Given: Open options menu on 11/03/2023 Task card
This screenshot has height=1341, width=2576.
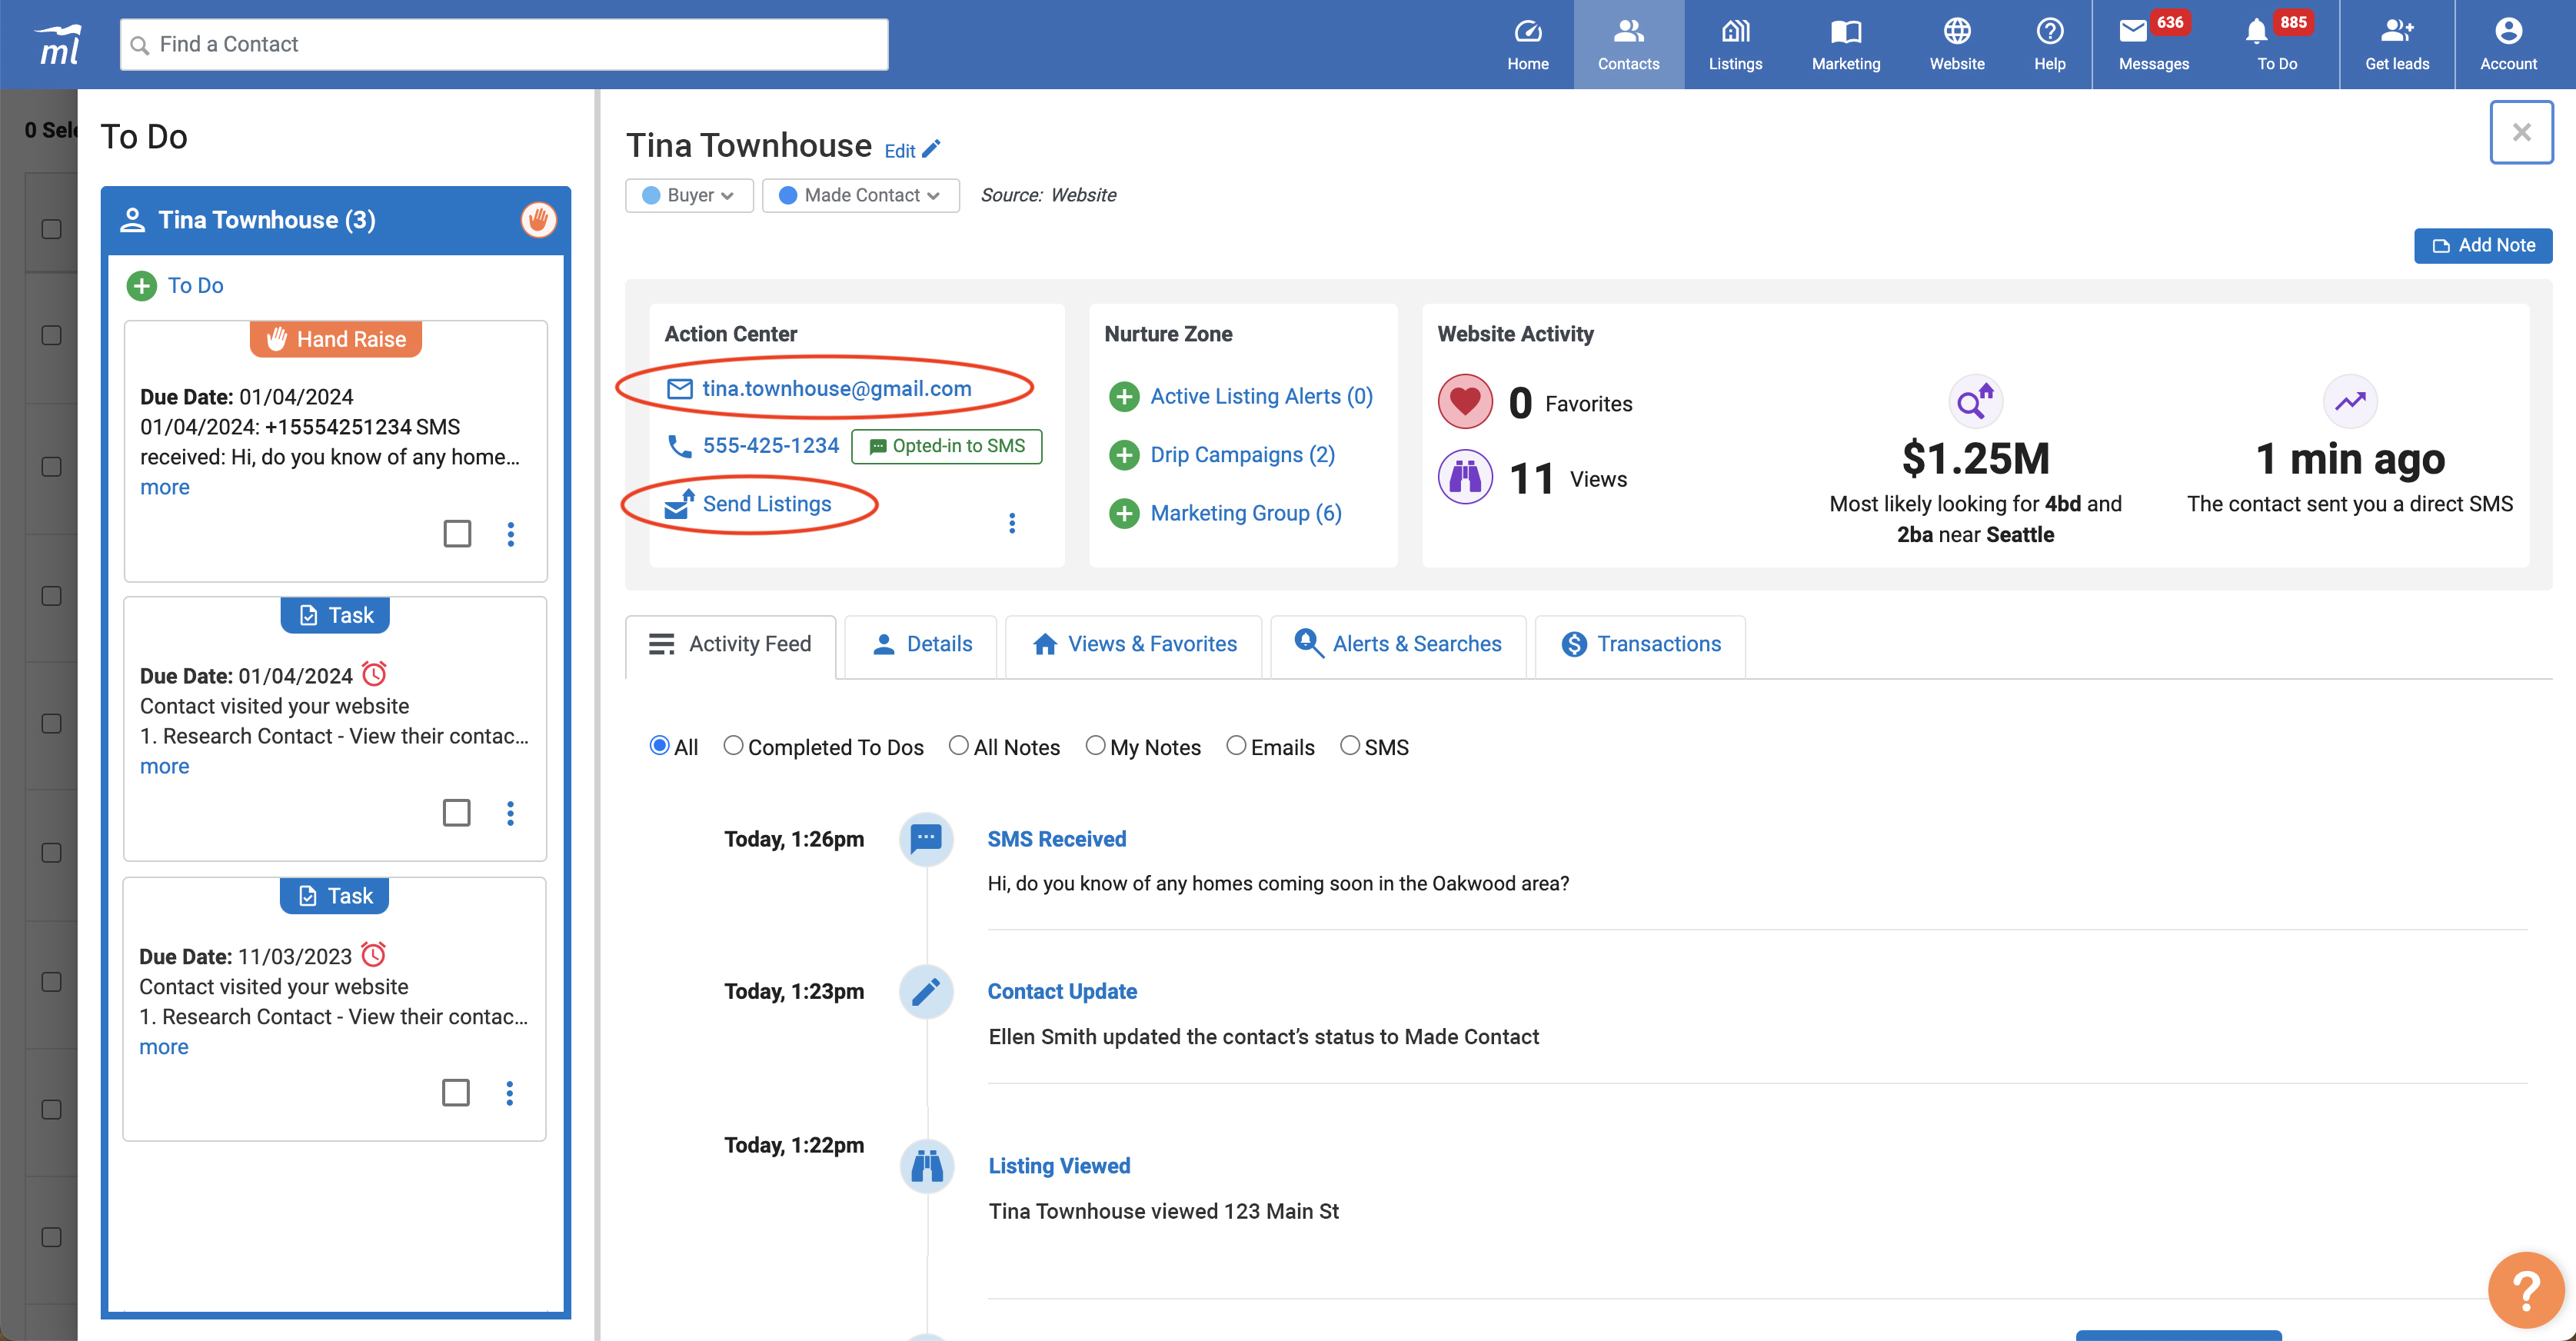Looking at the screenshot, I should [510, 1093].
